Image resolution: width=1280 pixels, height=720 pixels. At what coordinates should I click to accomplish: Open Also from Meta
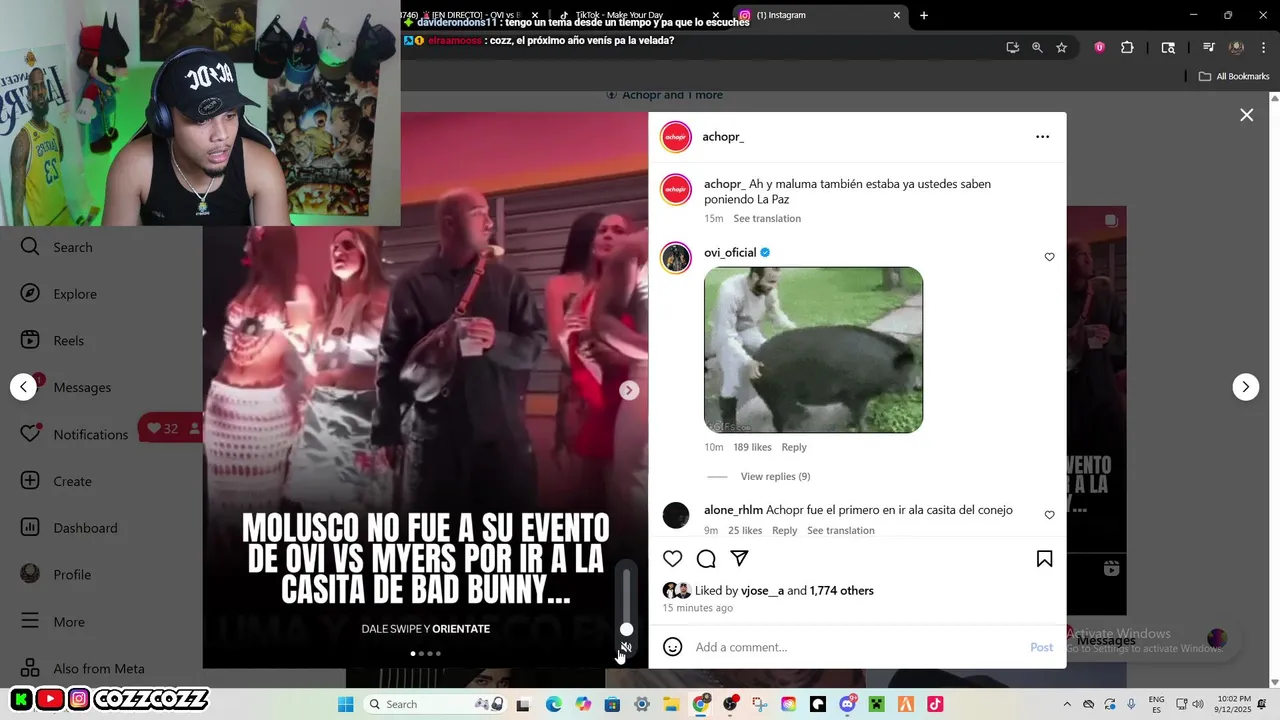83,668
